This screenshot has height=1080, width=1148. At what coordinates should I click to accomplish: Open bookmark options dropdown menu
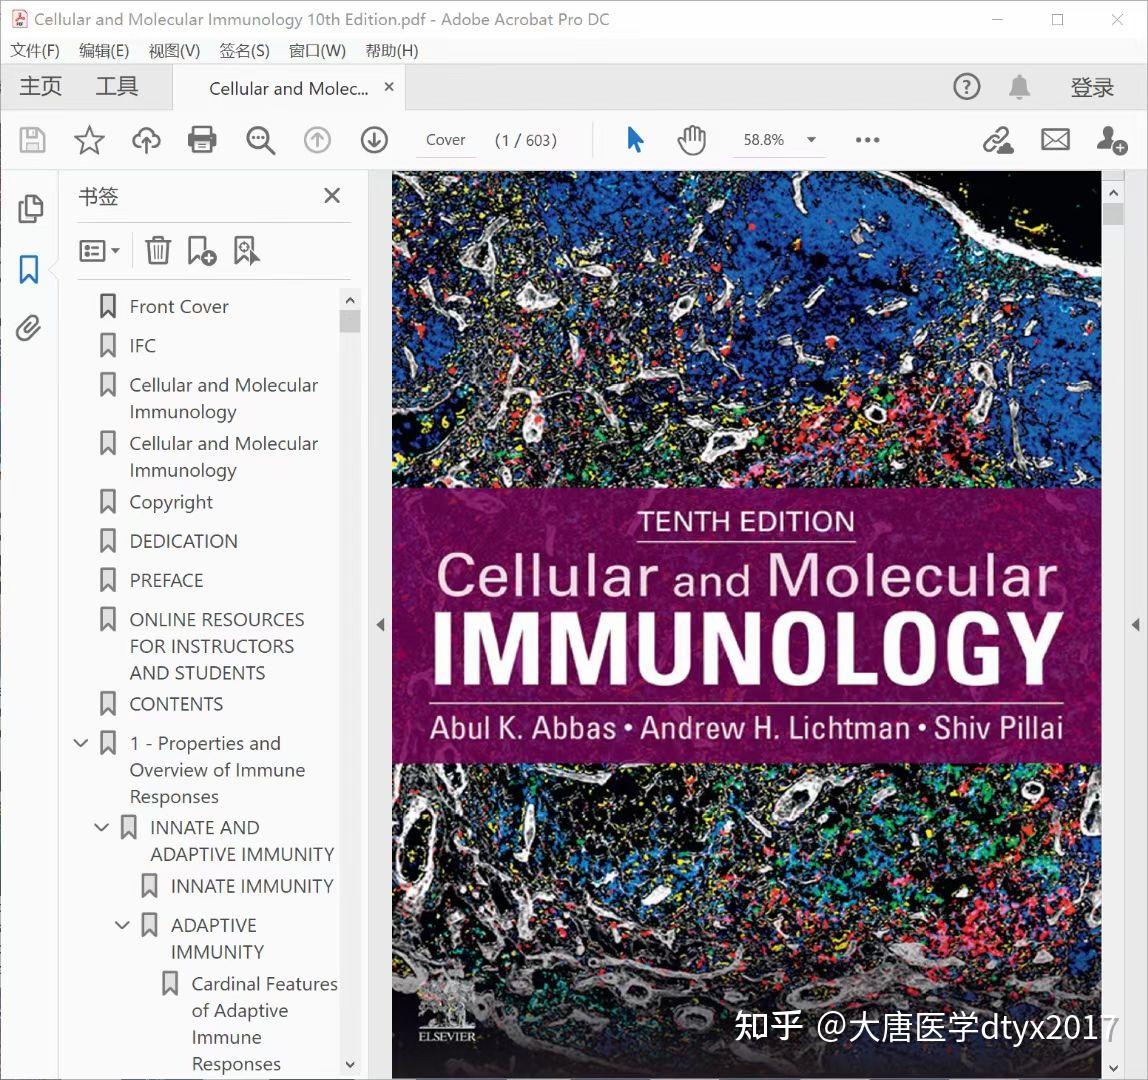(x=99, y=251)
